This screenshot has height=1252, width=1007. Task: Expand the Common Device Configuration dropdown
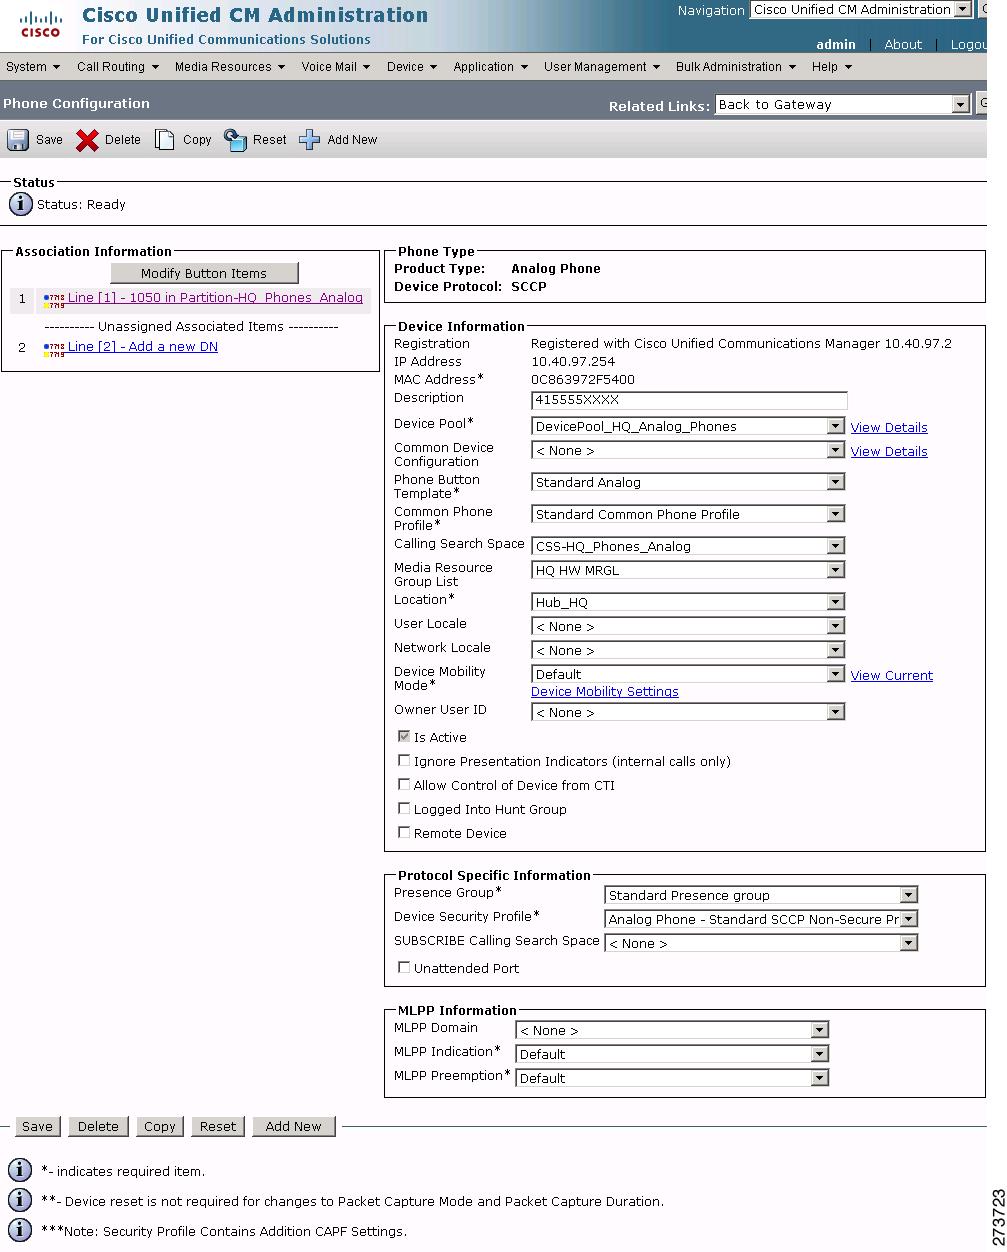click(688, 451)
